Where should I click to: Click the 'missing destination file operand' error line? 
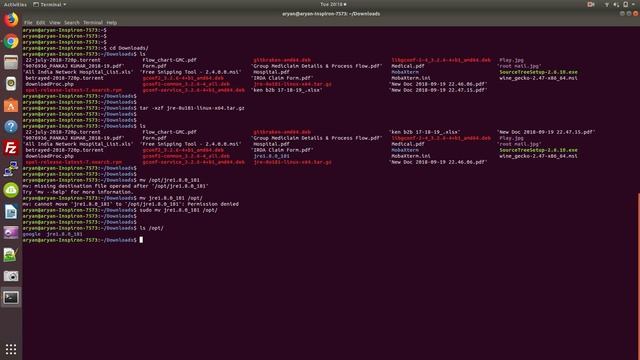tap(116, 186)
